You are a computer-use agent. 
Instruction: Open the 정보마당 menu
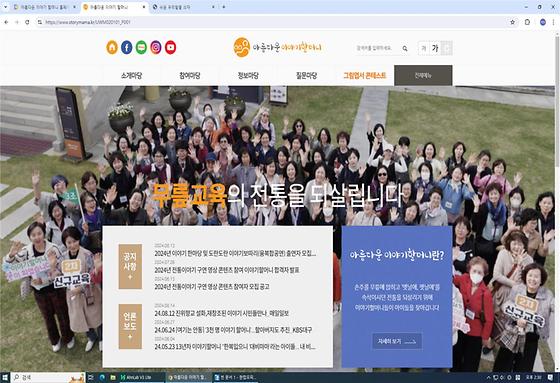click(248, 75)
